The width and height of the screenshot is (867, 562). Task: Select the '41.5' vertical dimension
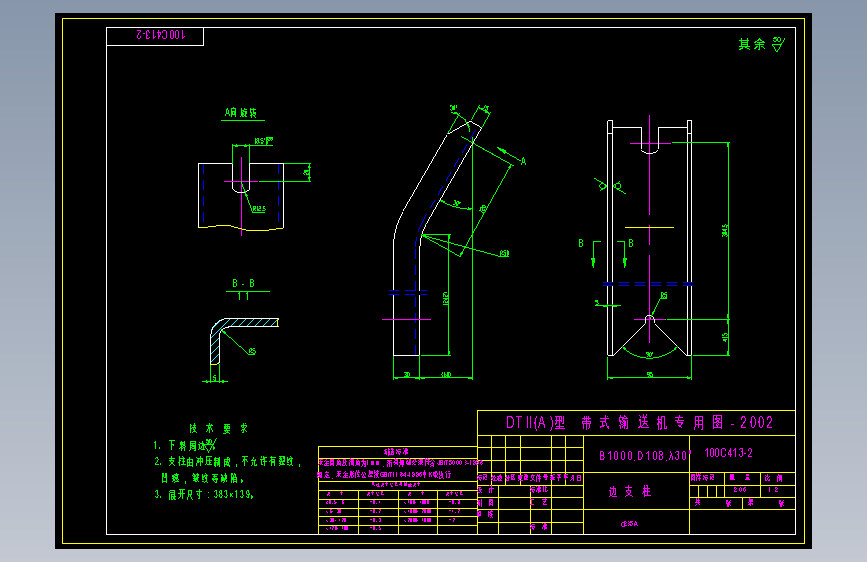[x=725, y=336]
